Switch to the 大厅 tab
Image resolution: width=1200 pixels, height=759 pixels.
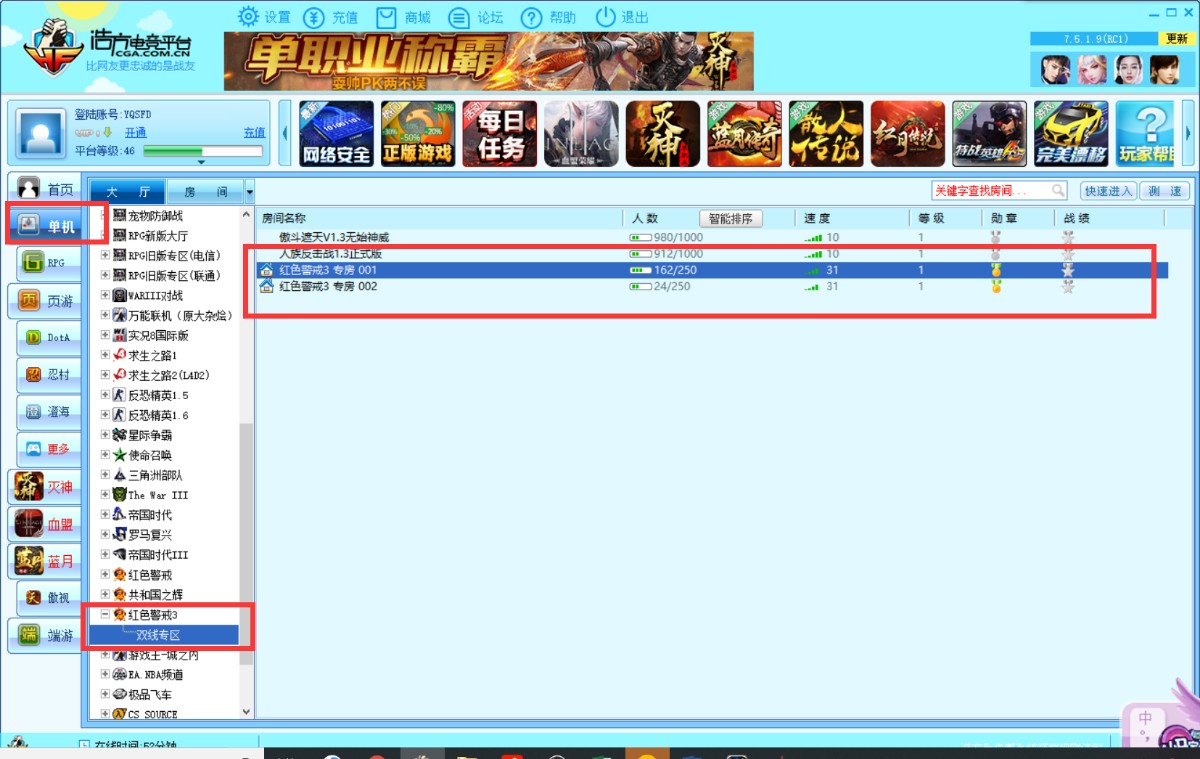pyautogui.click(x=128, y=191)
